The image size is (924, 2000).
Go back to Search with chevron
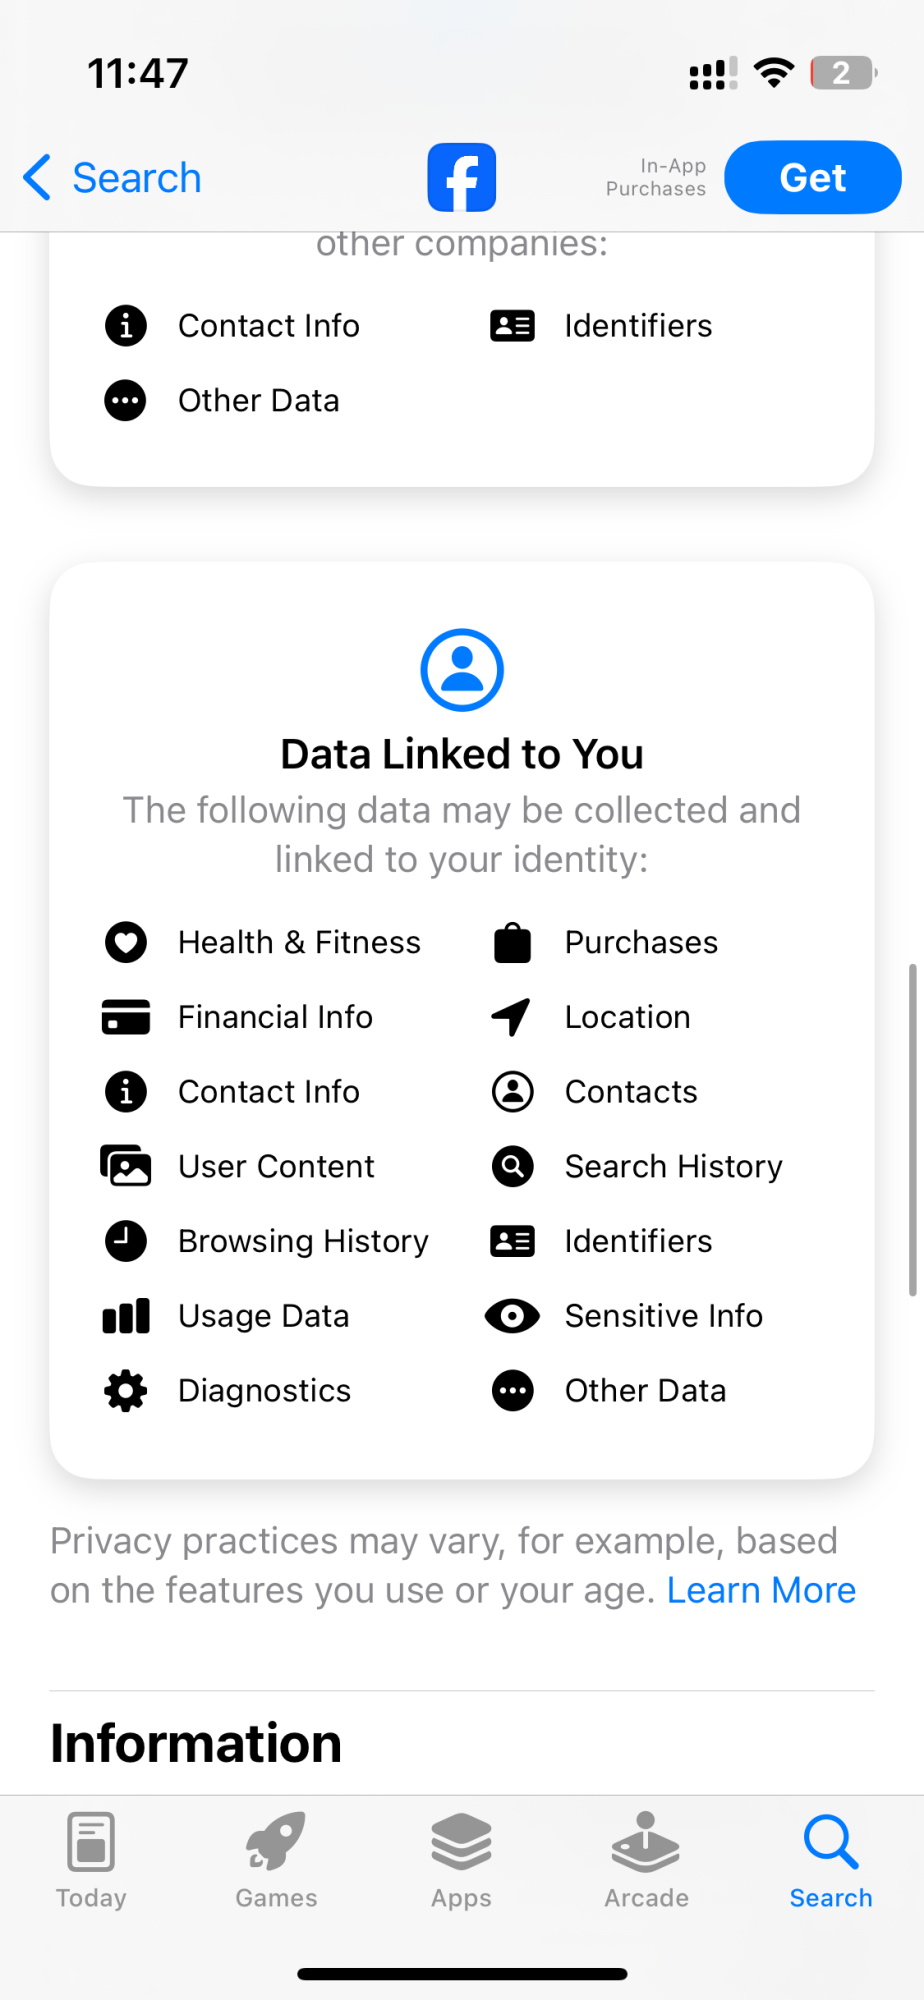coord(112,178)
